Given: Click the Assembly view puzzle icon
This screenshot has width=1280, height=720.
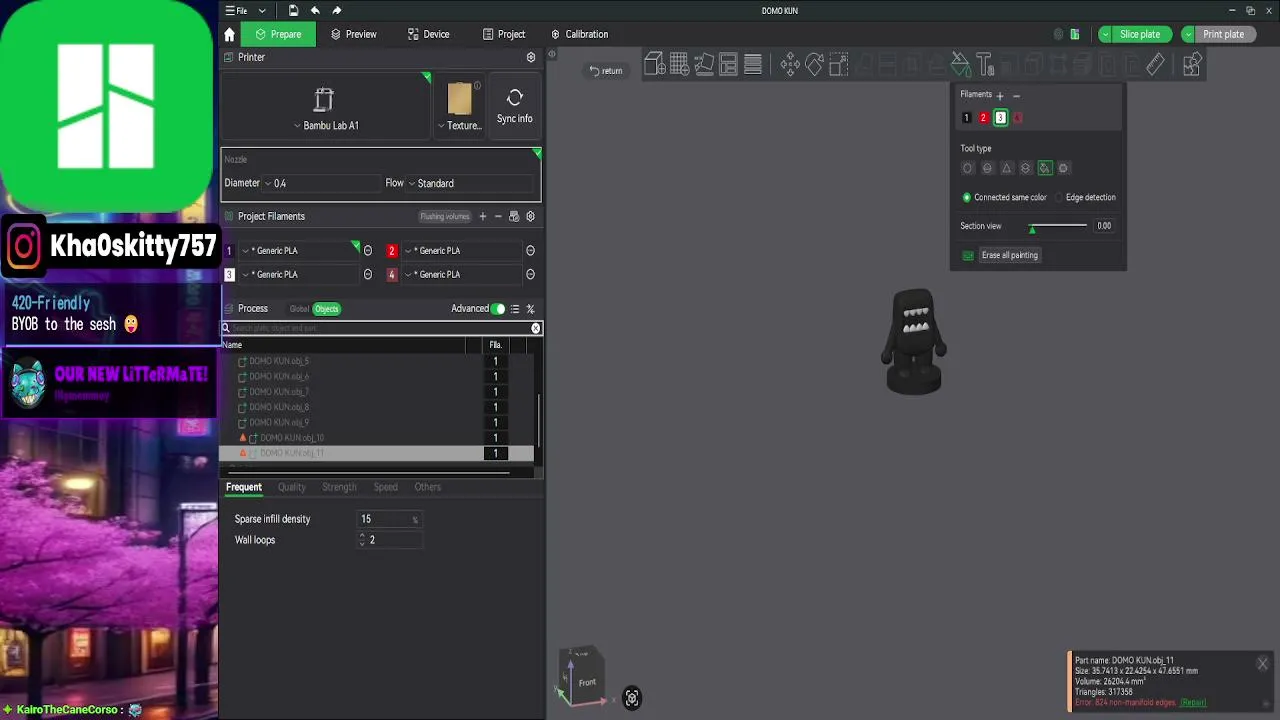Looking at the screenshot, I should (1191, 65).
